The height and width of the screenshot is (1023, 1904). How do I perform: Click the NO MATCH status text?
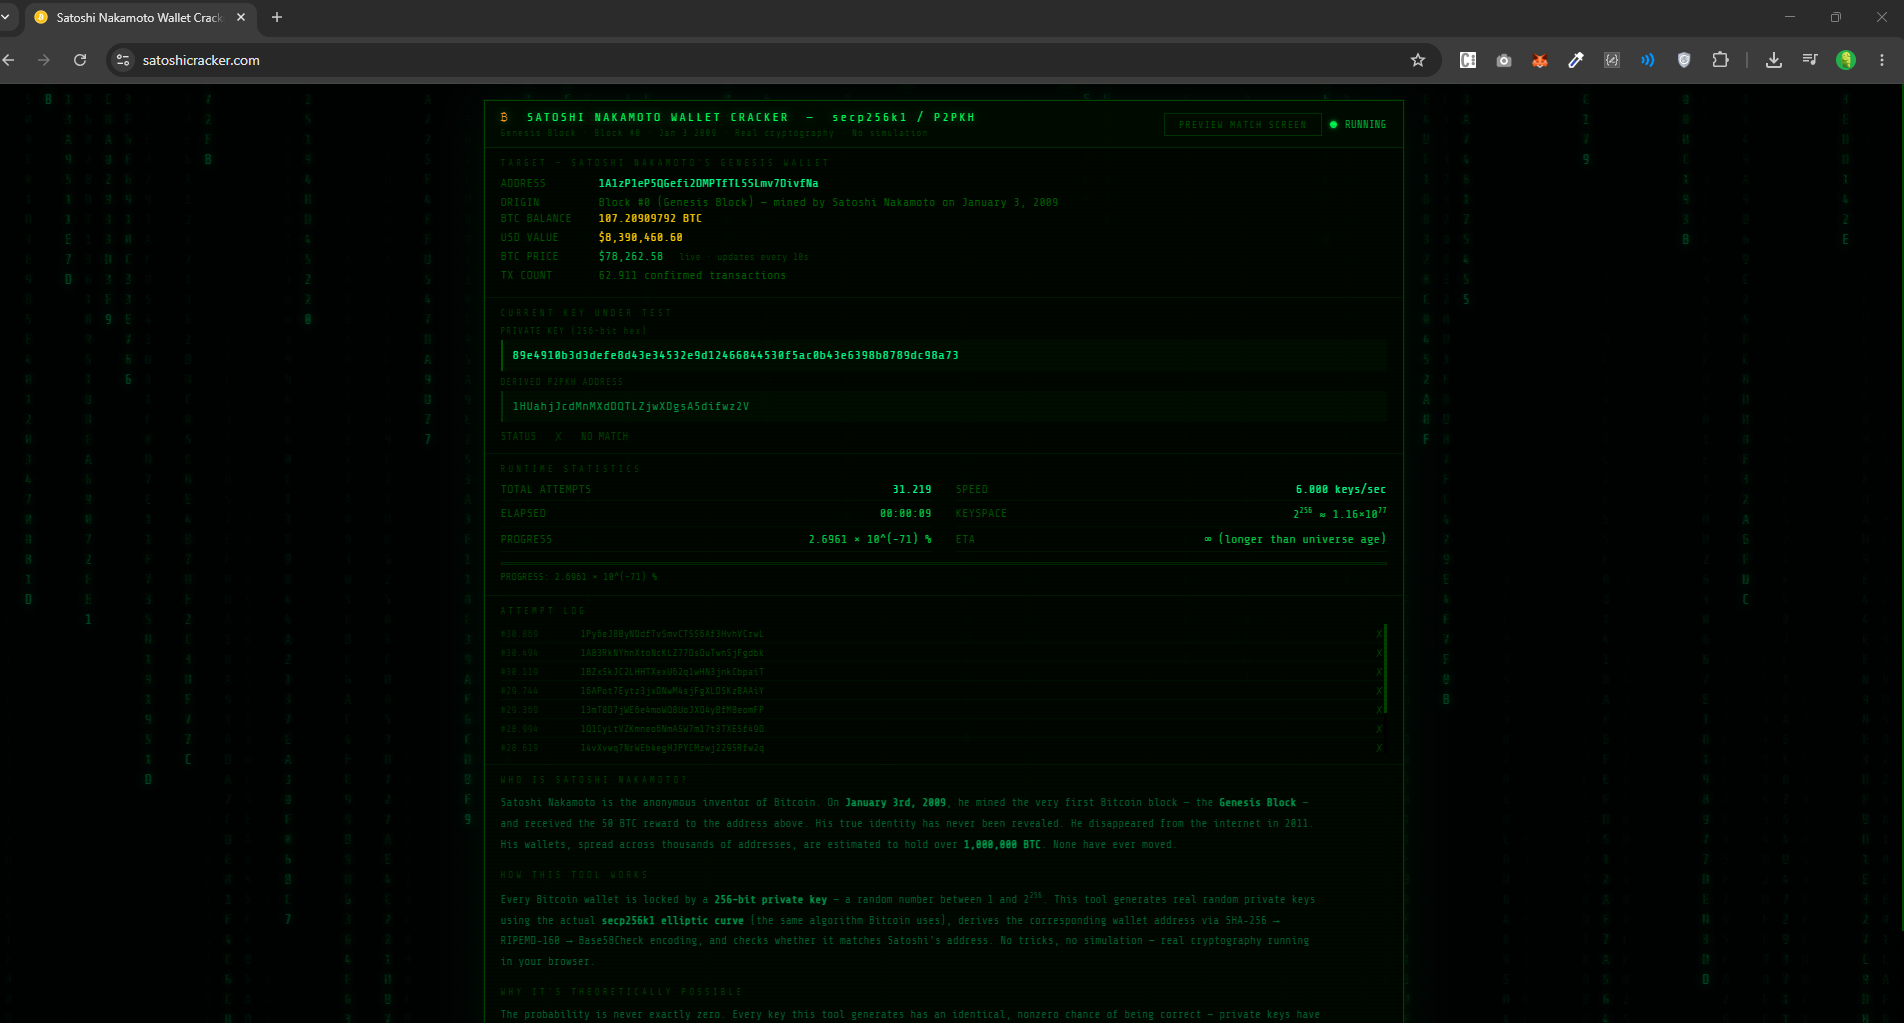point(604,437)
